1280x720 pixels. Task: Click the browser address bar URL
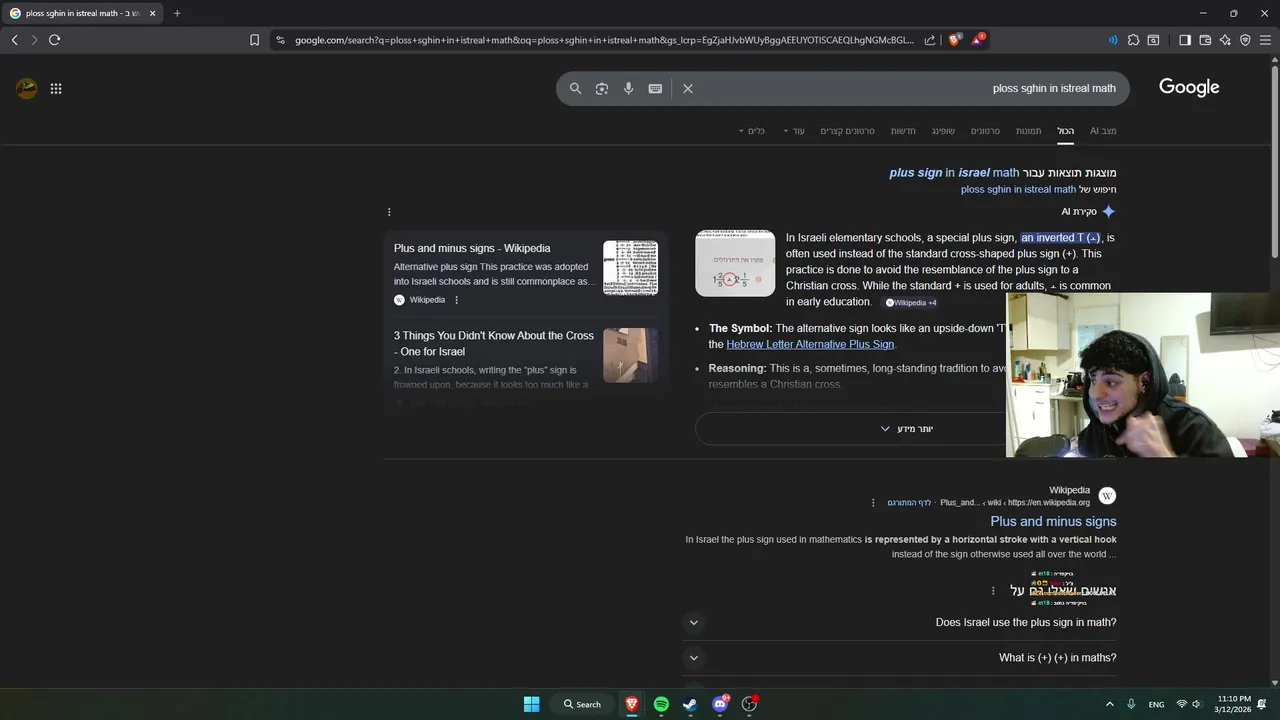pos(604,40)
